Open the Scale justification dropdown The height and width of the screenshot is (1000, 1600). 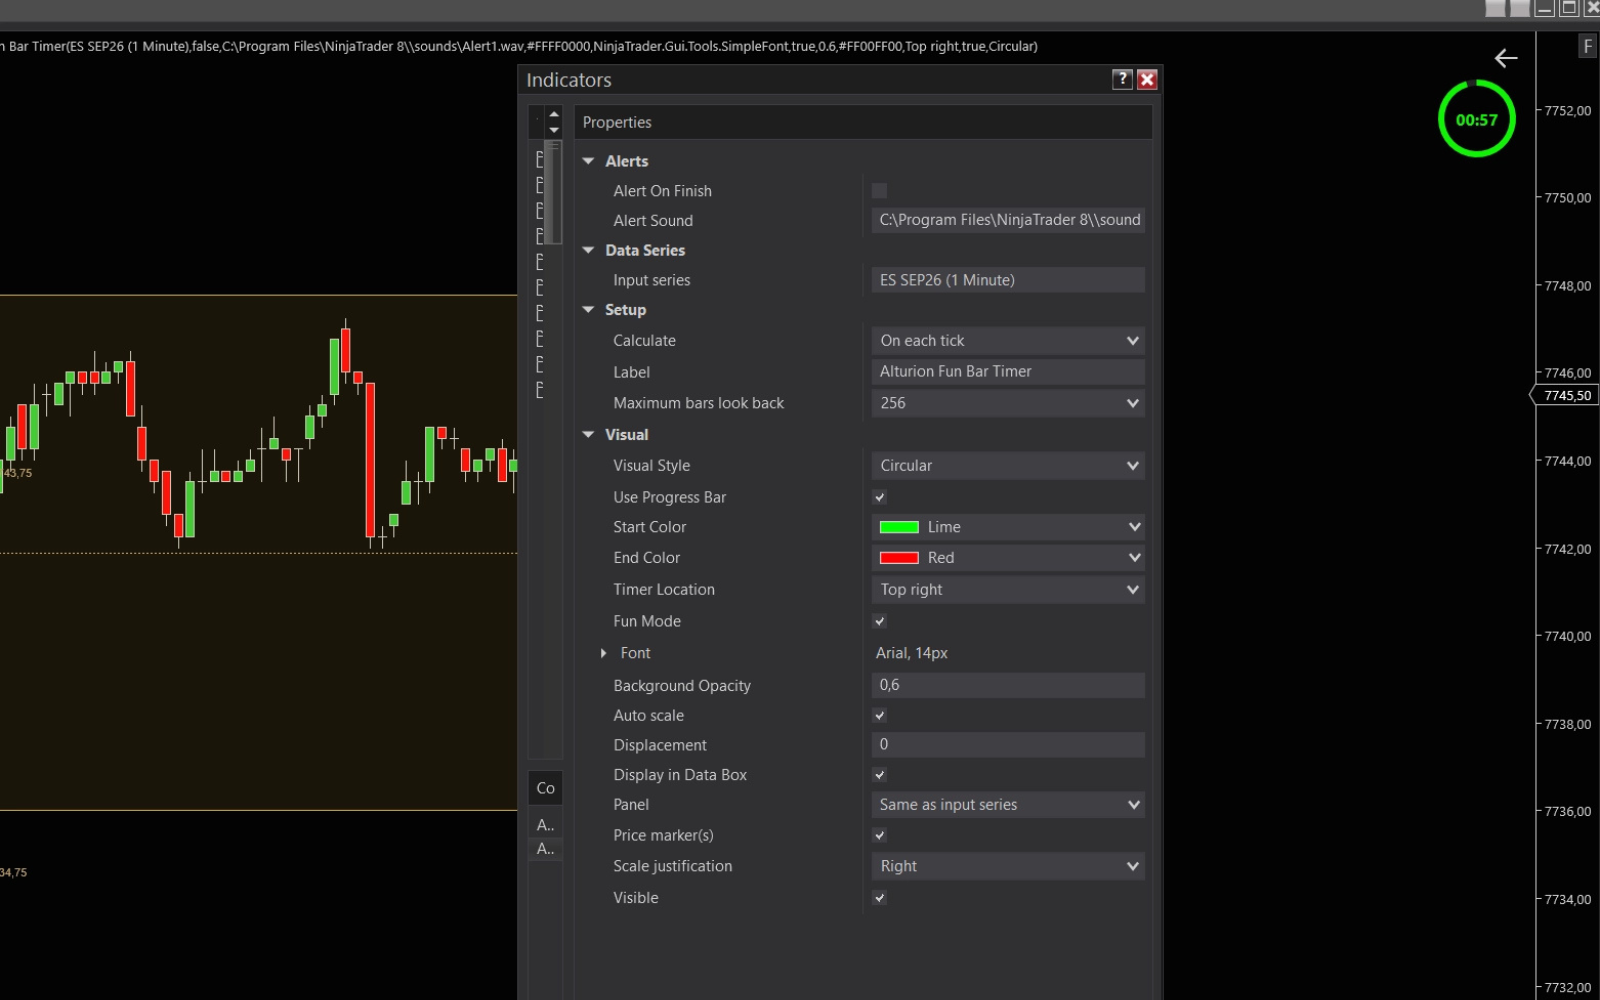1008,866
